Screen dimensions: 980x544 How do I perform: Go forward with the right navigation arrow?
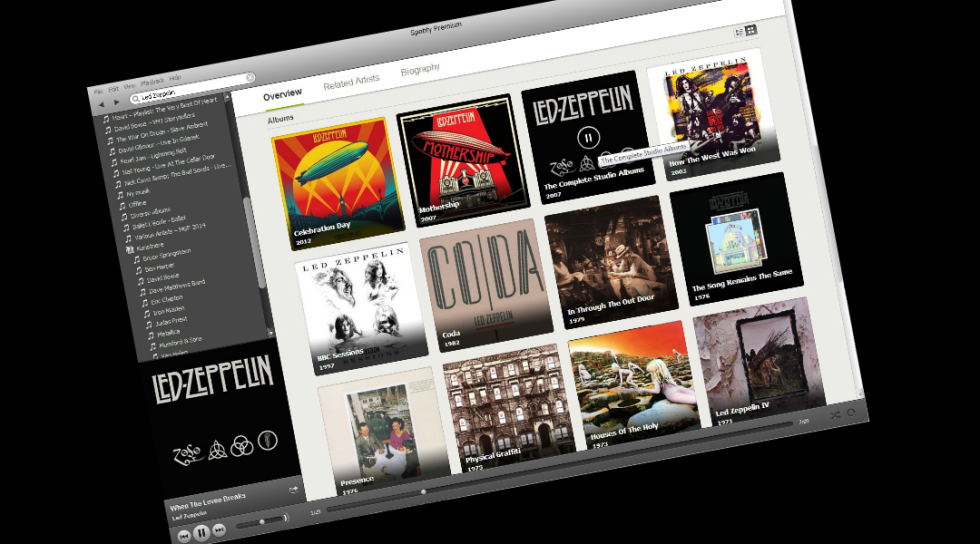116,102
